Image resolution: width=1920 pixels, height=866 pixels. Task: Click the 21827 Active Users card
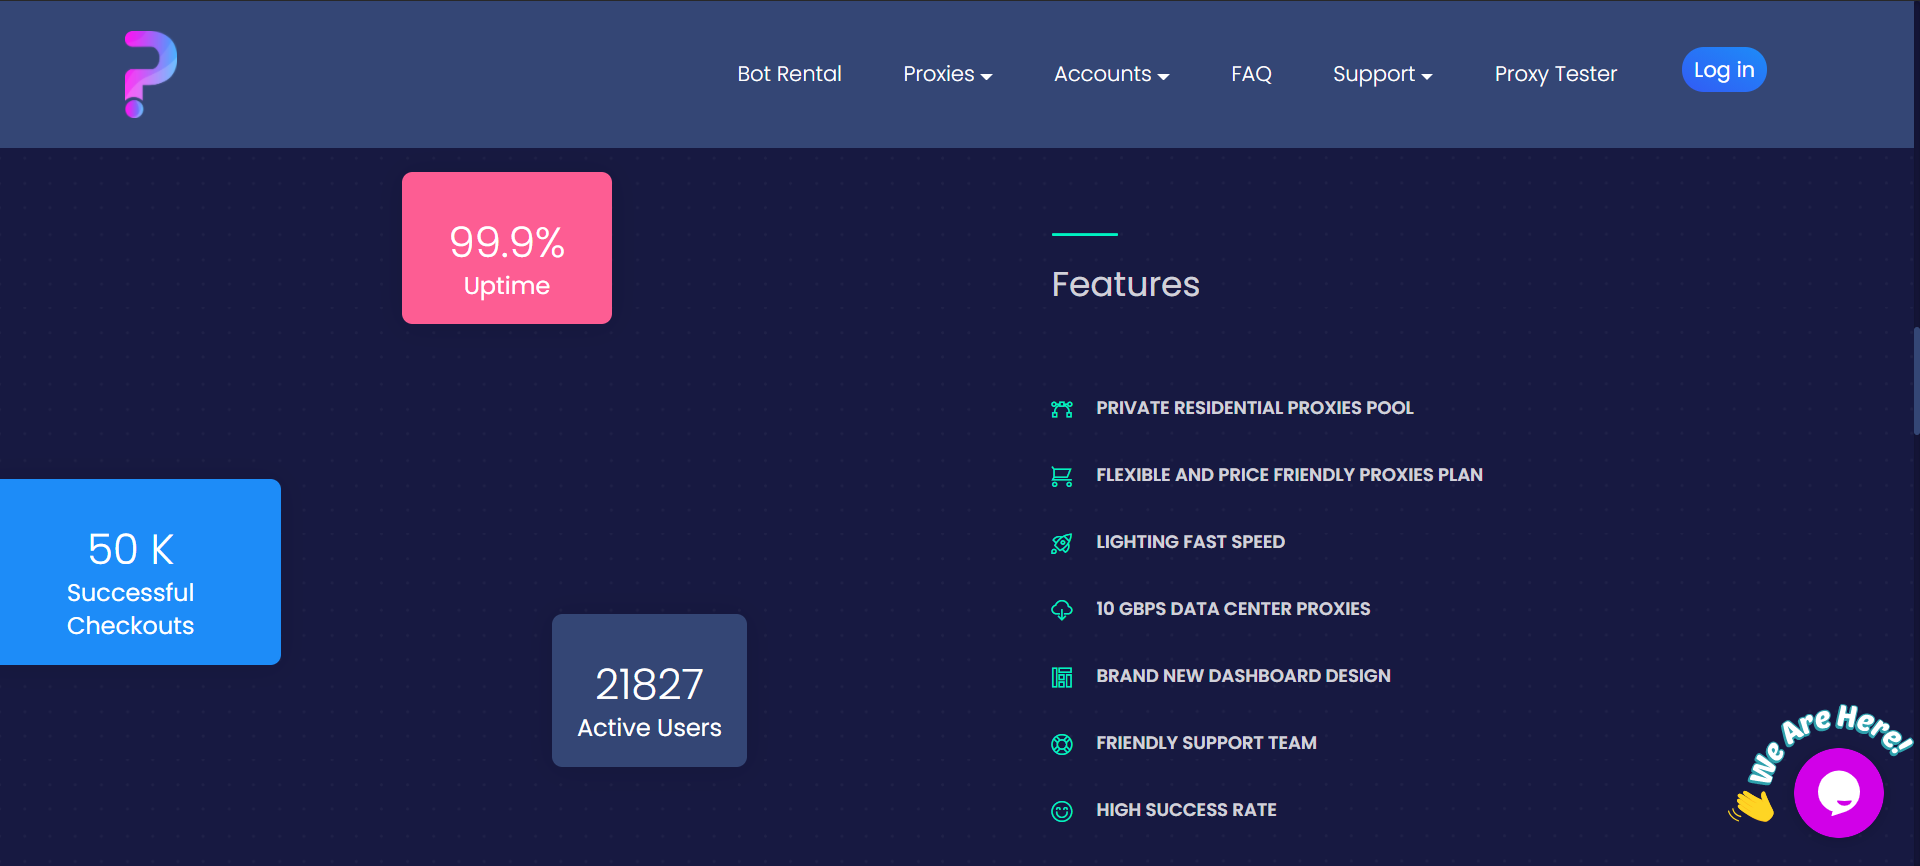(x=649, y=690)
